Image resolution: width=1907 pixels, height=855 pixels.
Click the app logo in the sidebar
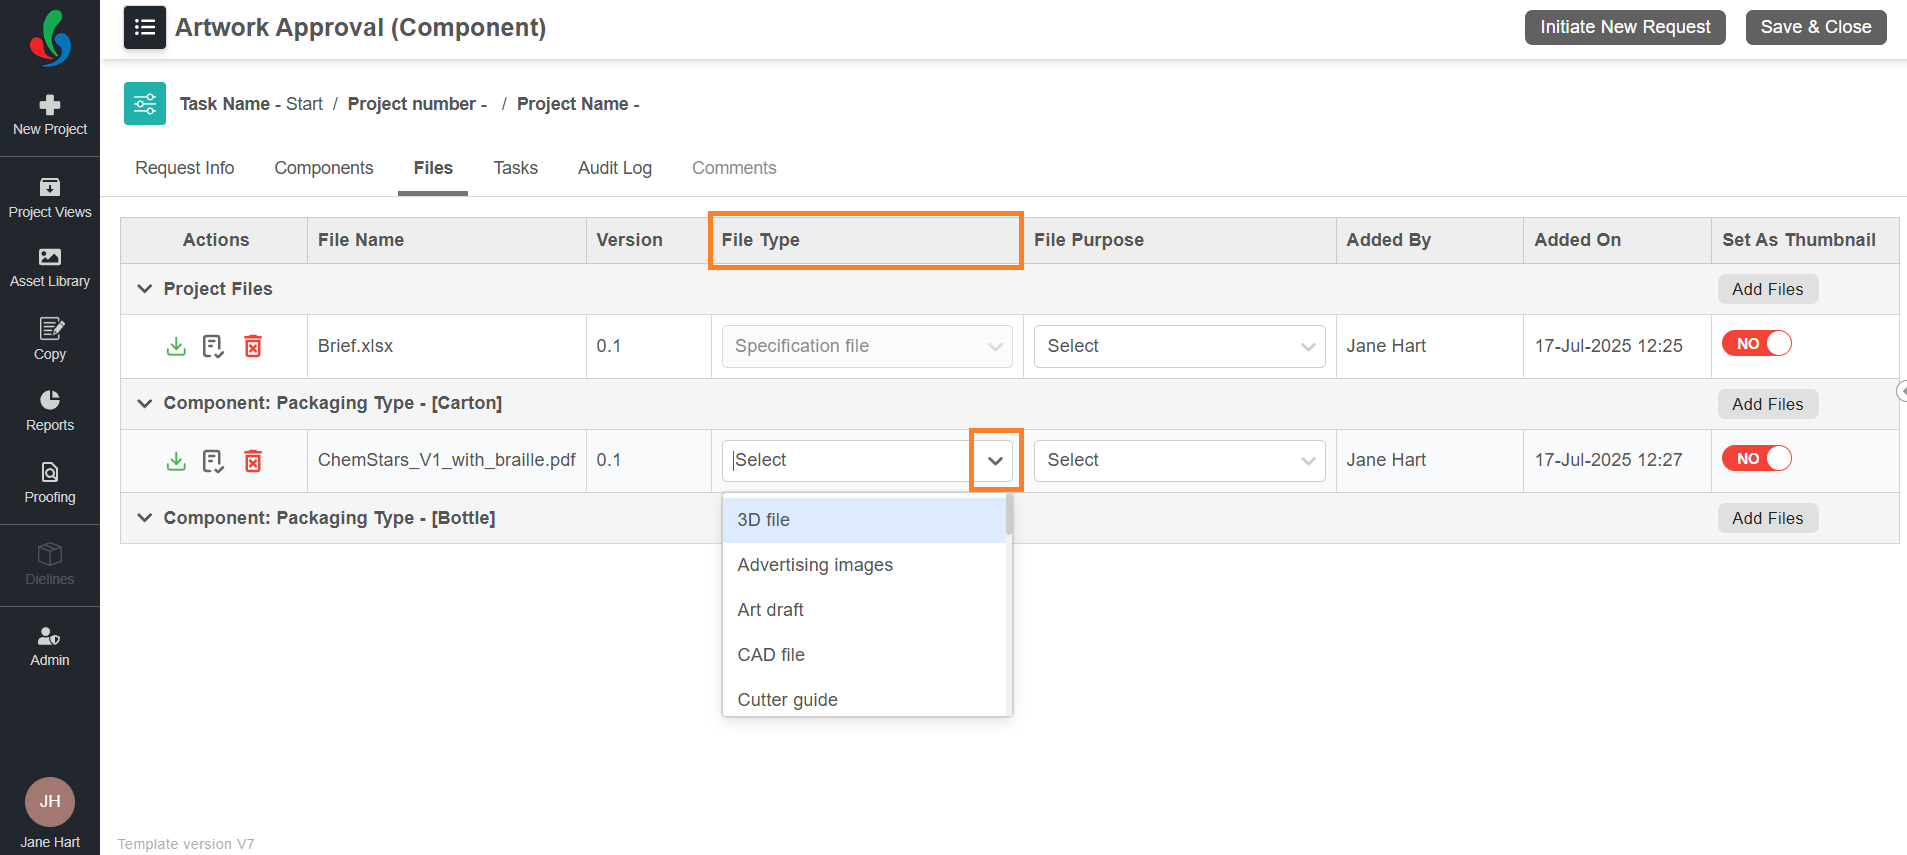[x=50, y=38]
